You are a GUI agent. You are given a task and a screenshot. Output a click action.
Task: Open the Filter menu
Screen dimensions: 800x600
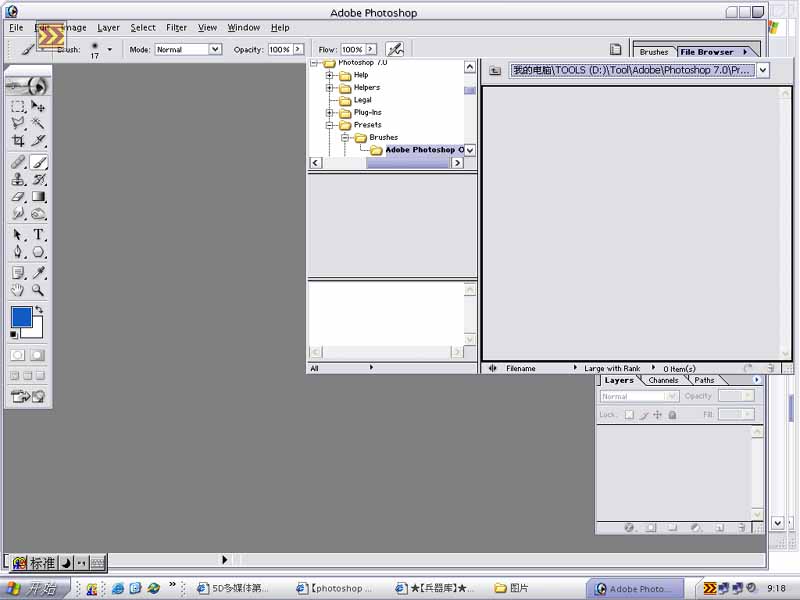177,28
